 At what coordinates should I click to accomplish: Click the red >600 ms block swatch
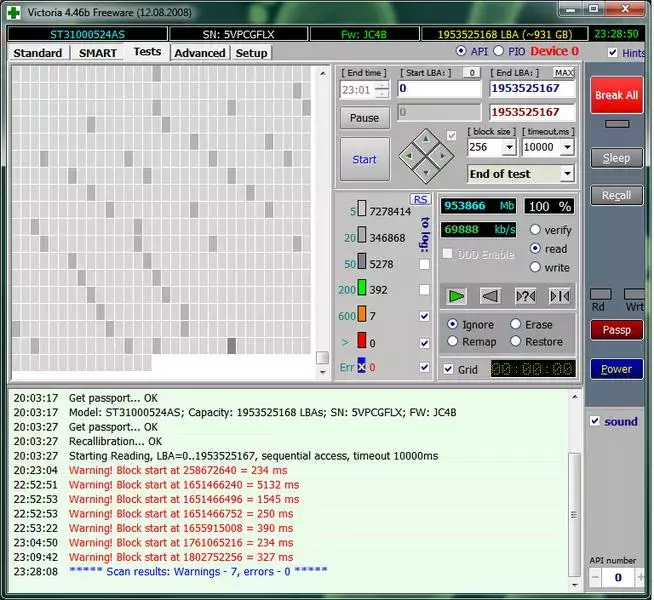tap(362, 340)
